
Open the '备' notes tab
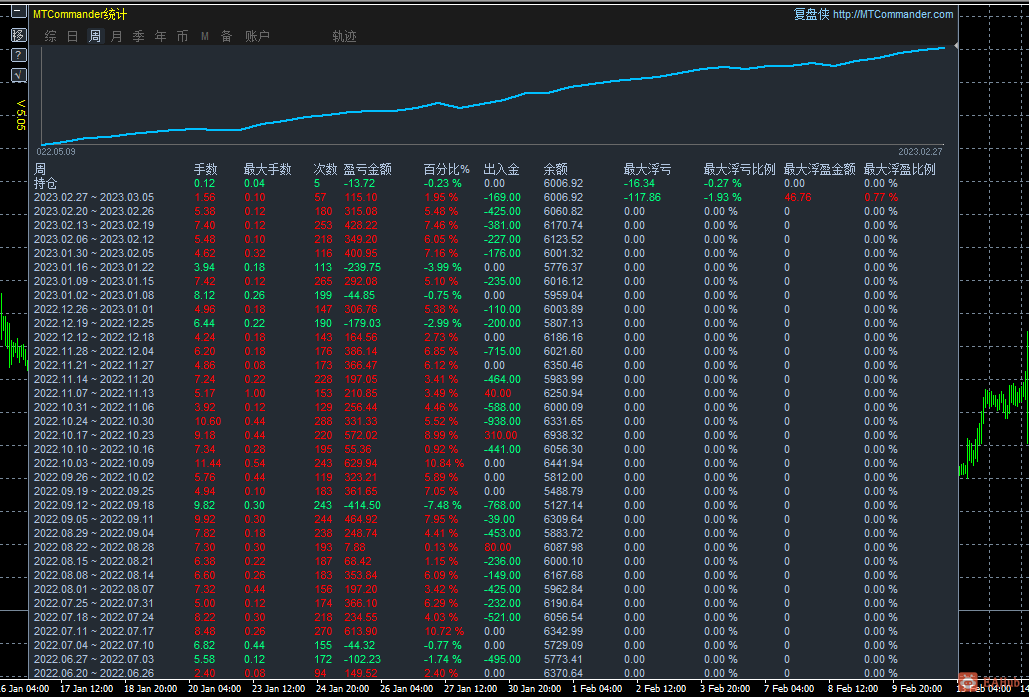tap(226, 37)
